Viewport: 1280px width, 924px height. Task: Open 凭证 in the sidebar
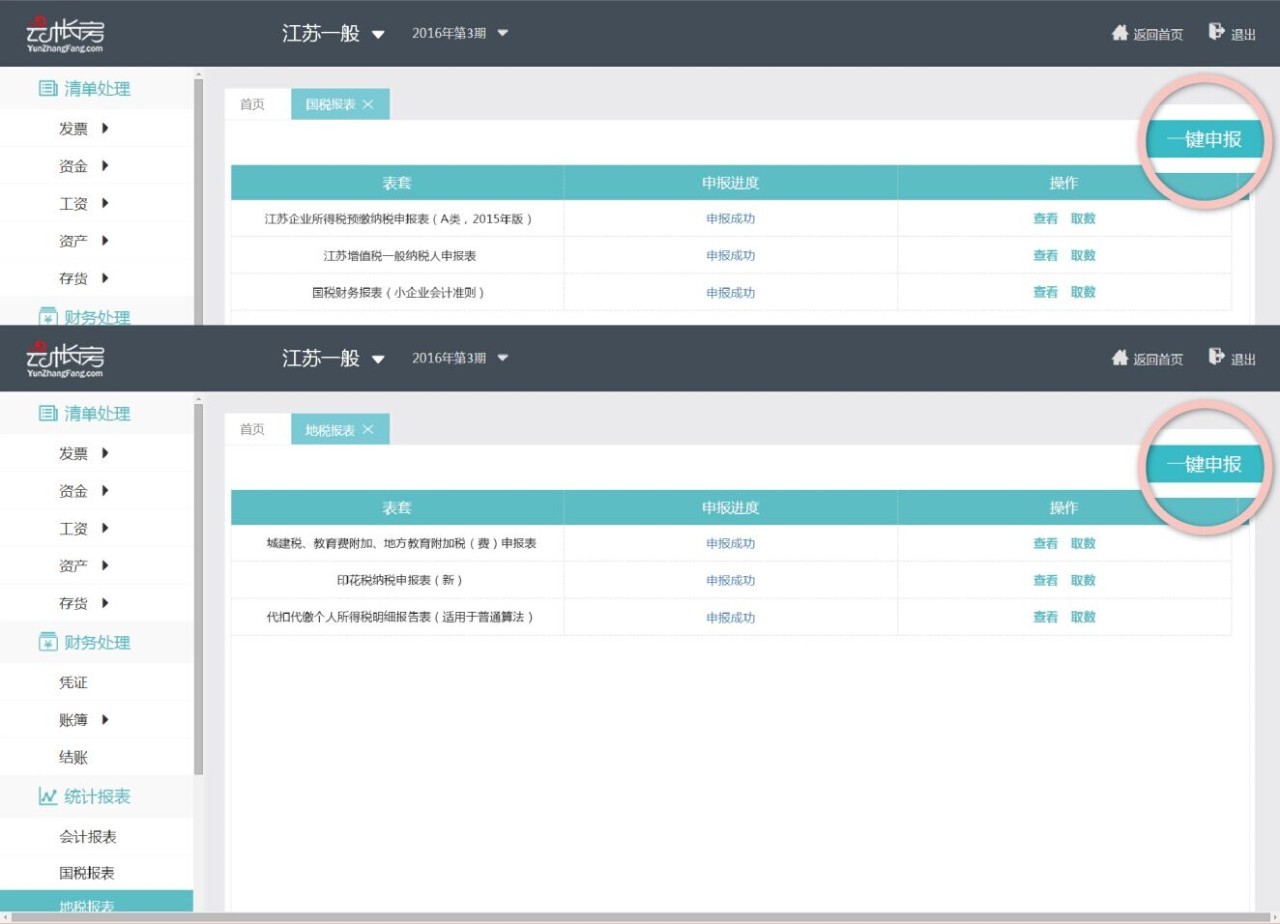[x=73, y=683]
